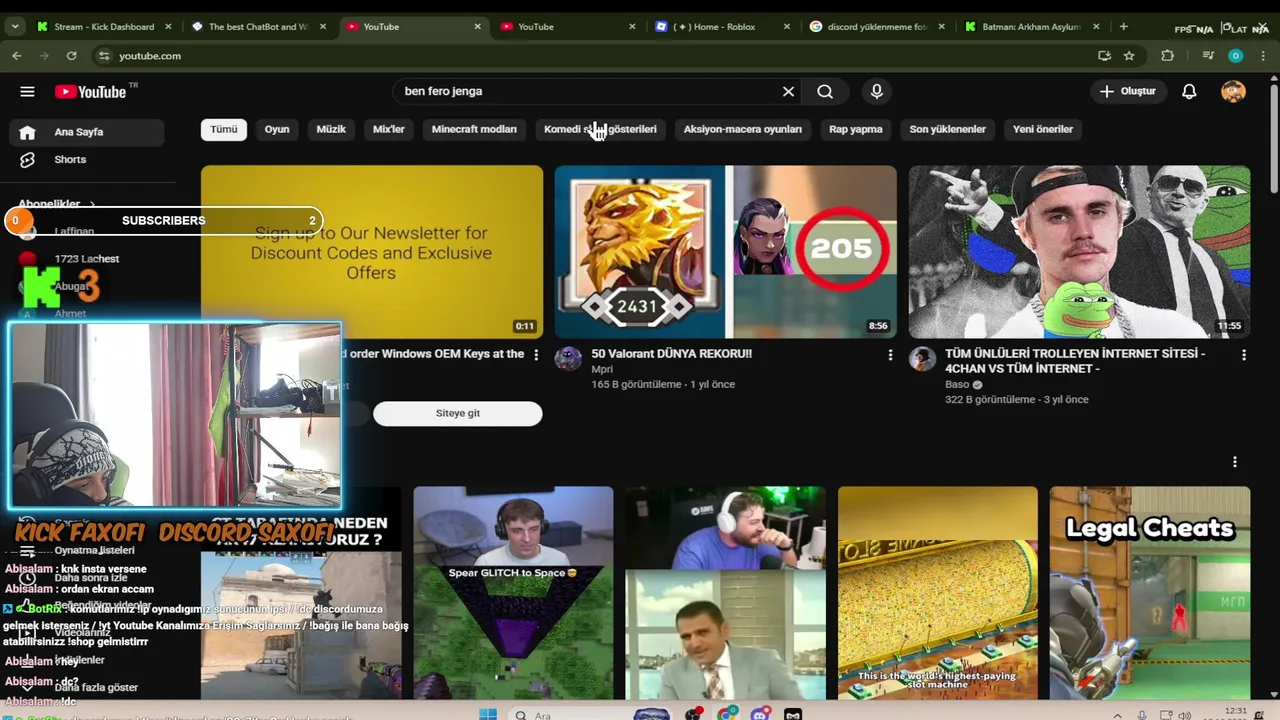Select the Tümü filter chip
Image resolution: width=1280 pixels, height=720 pixels.
click(224, 129)
